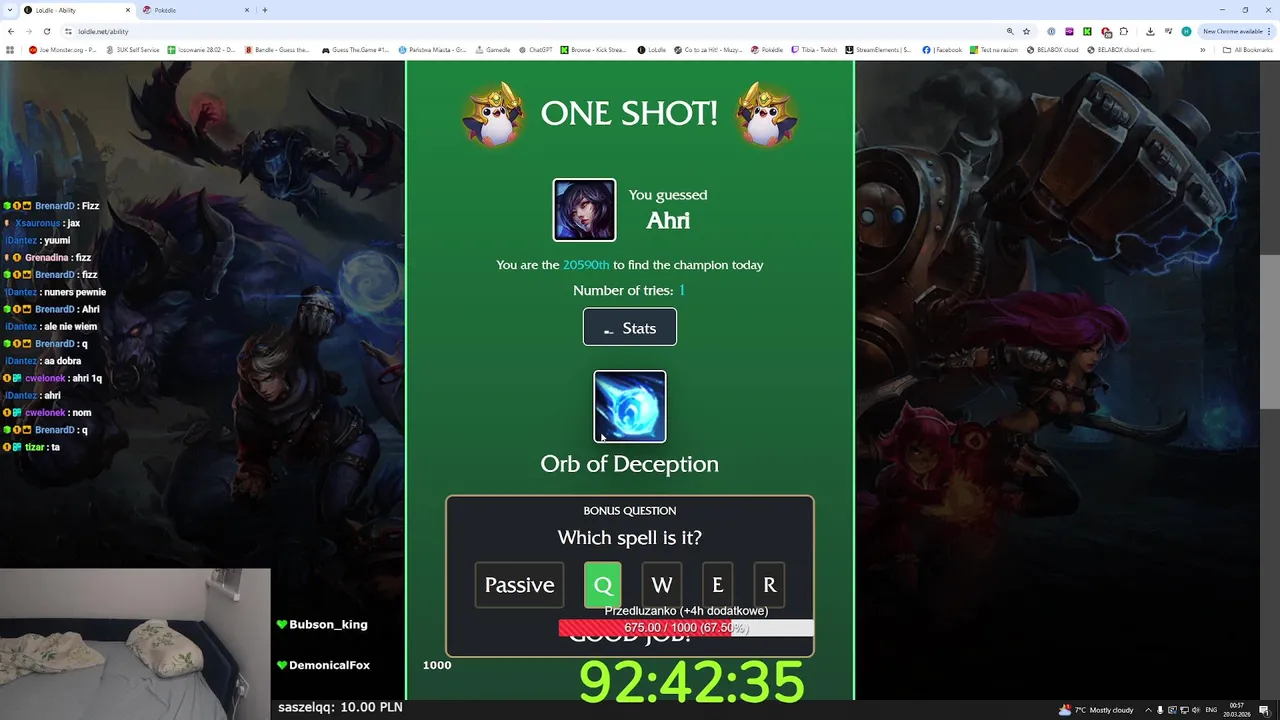The width and height of the screenshot is (1280, 720).
Task: Open the losowanie 28.02 bookmark
Action: tap(202, 49)
